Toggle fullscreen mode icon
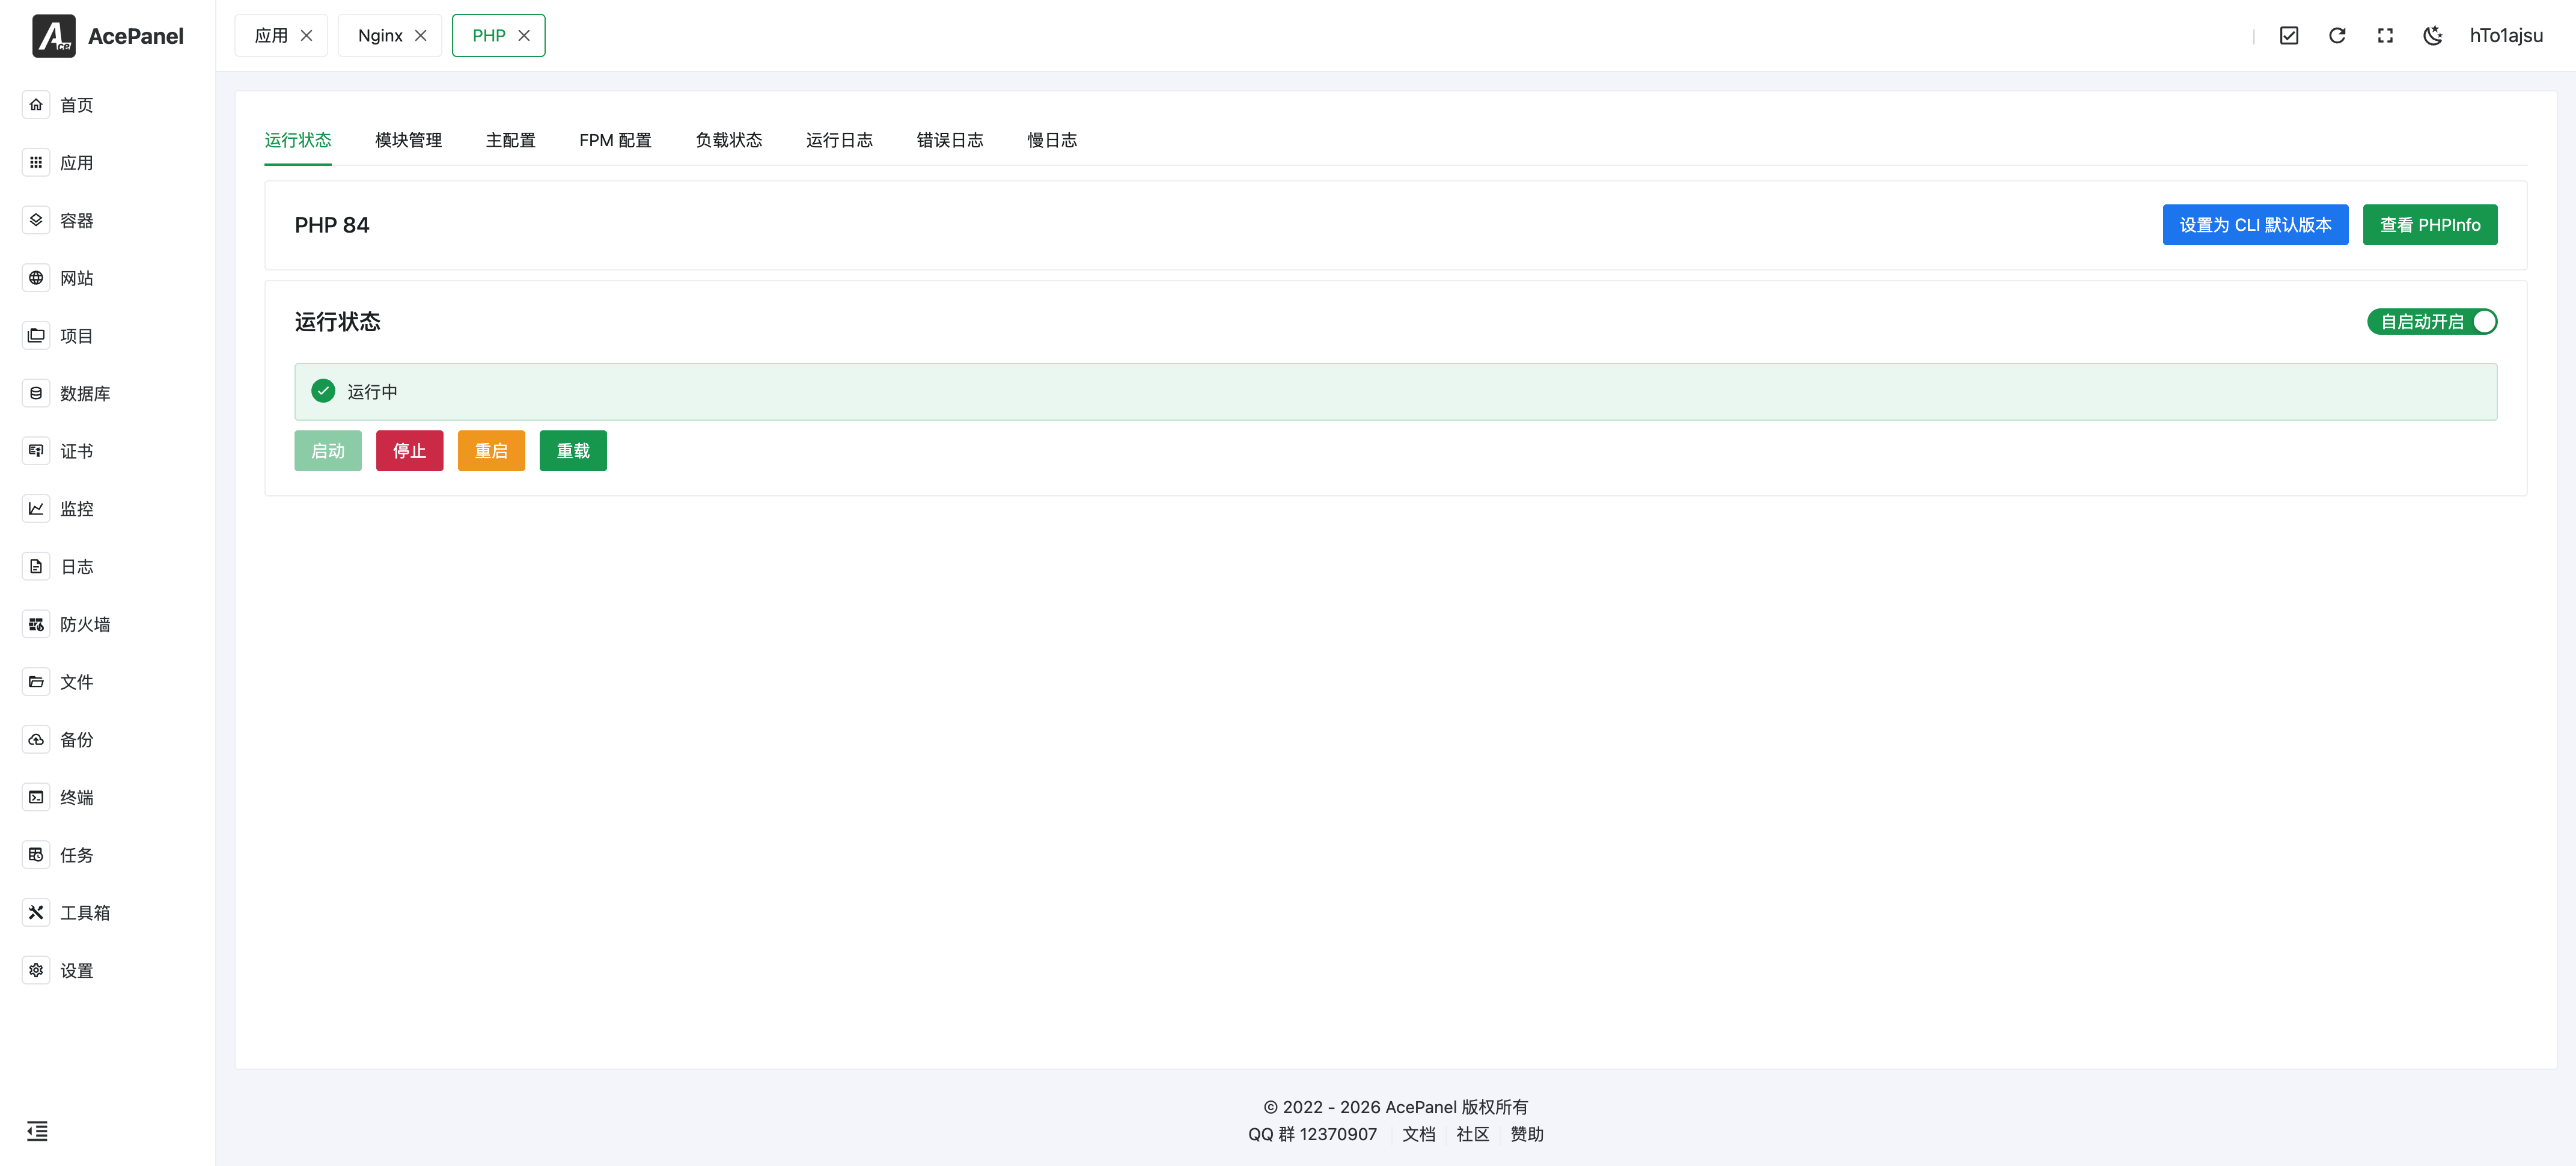The image size is (2576, 1166). 2385,36
